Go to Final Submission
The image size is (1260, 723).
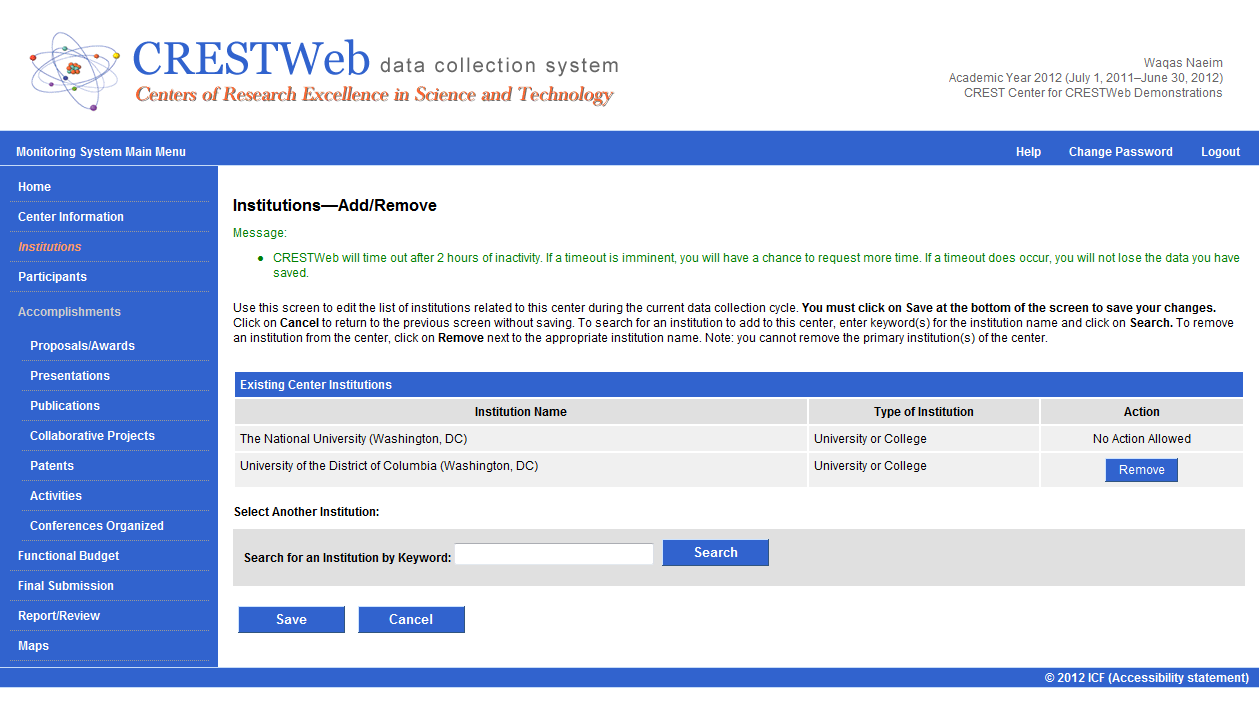tap(66, 586)
